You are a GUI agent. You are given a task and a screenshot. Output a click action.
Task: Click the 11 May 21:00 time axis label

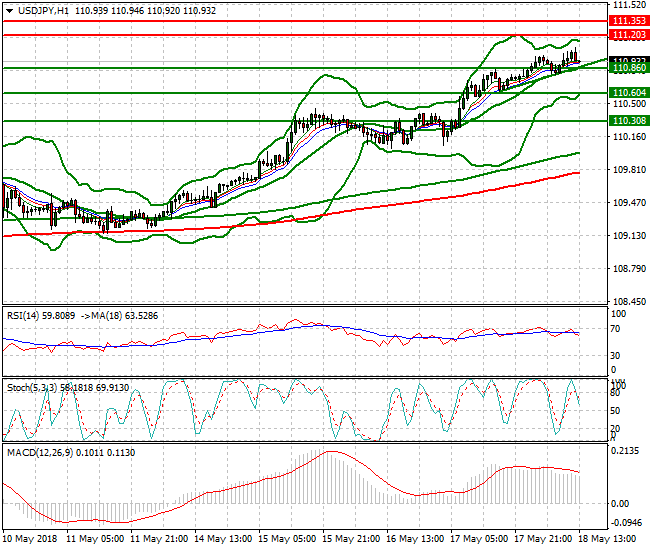(x=159, y=539)
